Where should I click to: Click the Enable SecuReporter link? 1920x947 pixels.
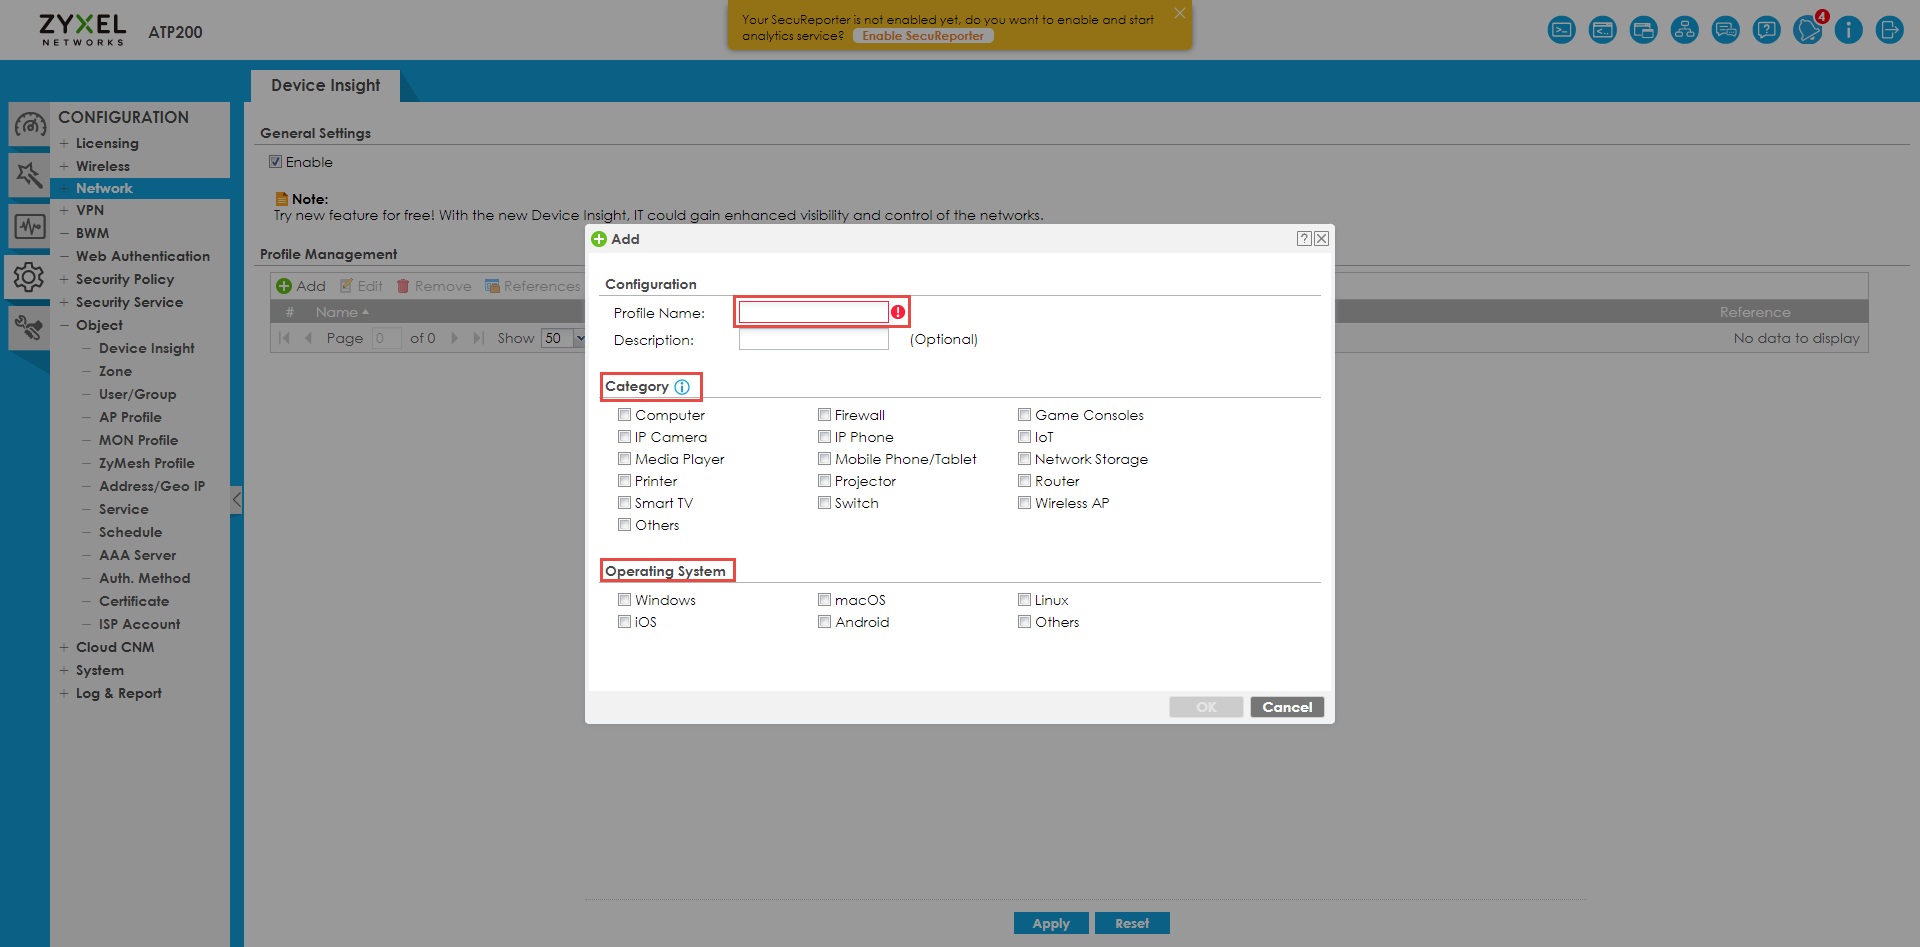coord(922,36)
